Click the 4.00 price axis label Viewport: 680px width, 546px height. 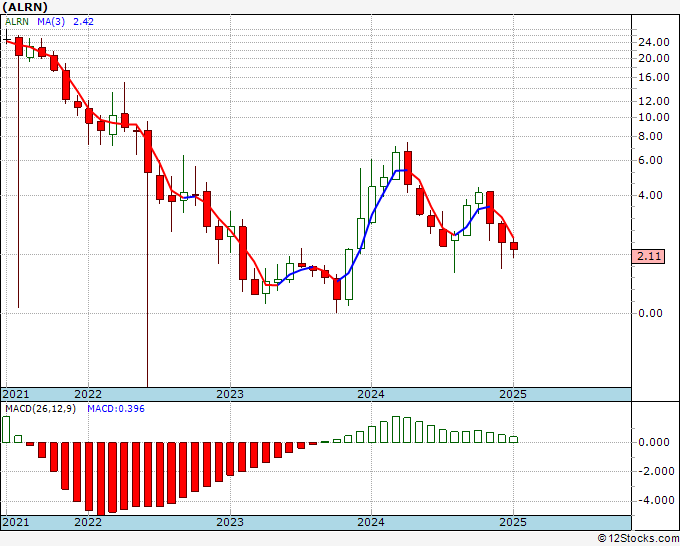651,196
